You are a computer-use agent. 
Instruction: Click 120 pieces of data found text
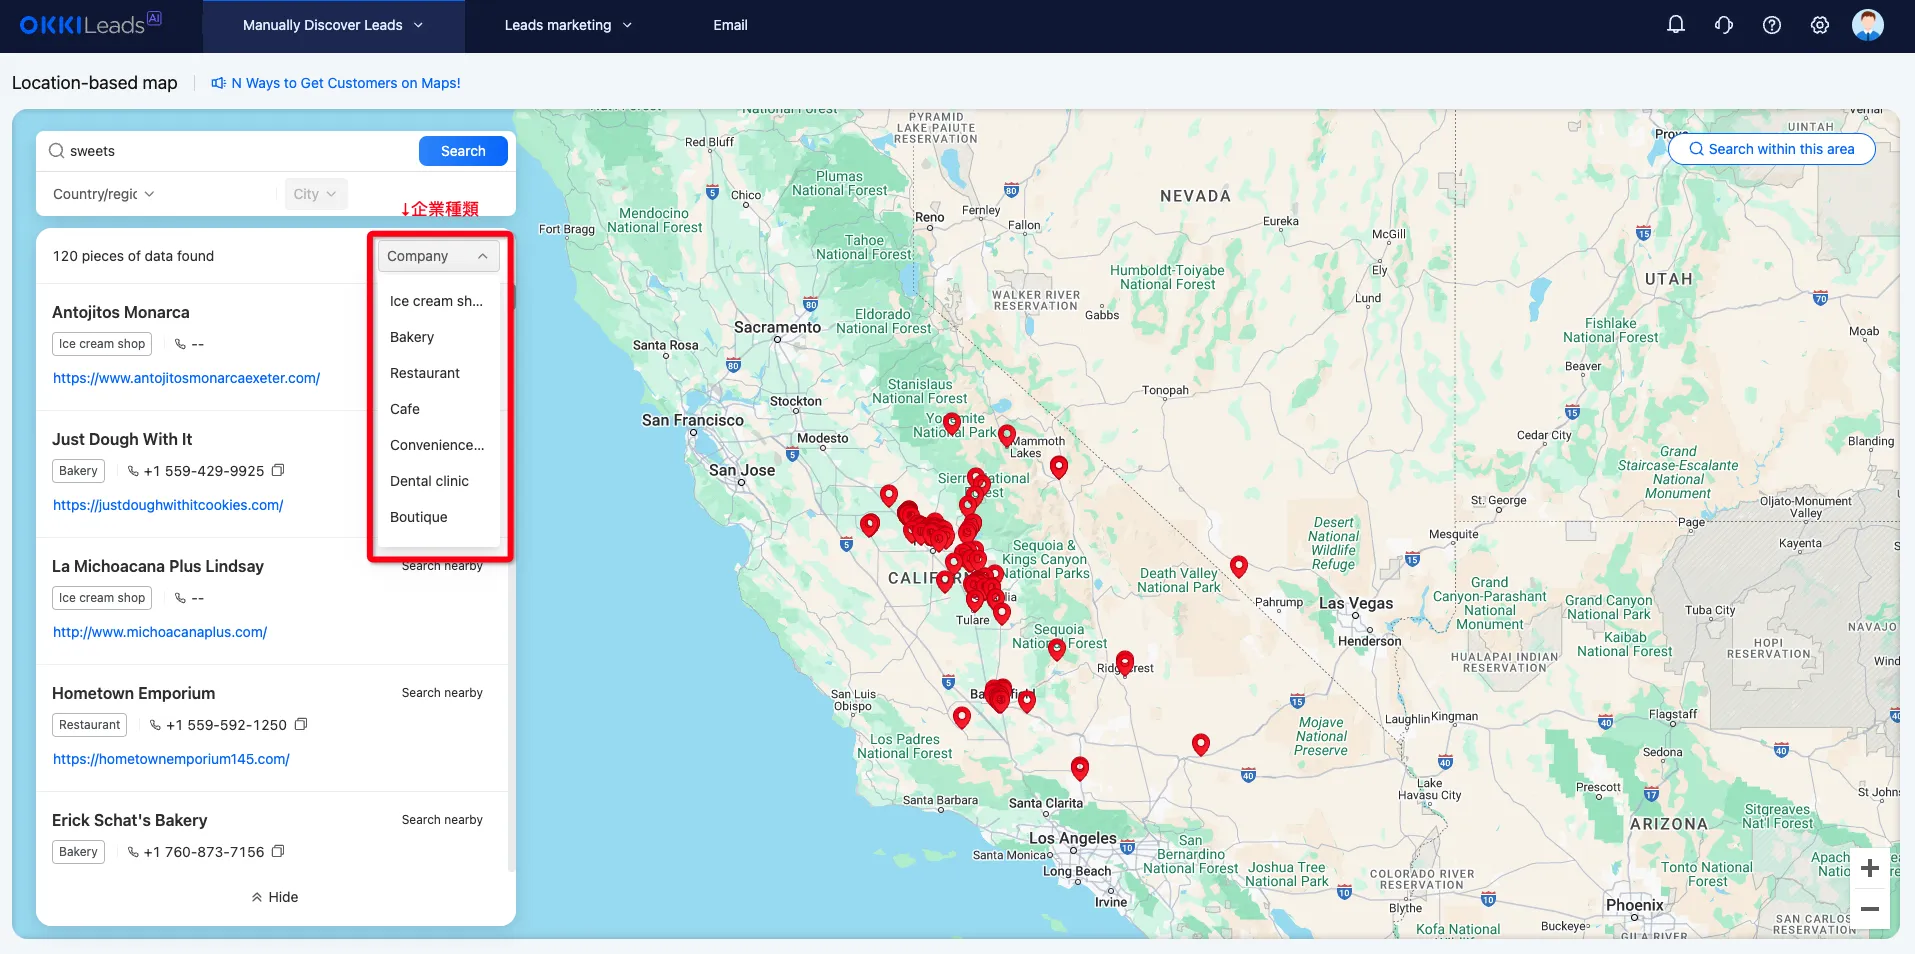click(133, 256)
